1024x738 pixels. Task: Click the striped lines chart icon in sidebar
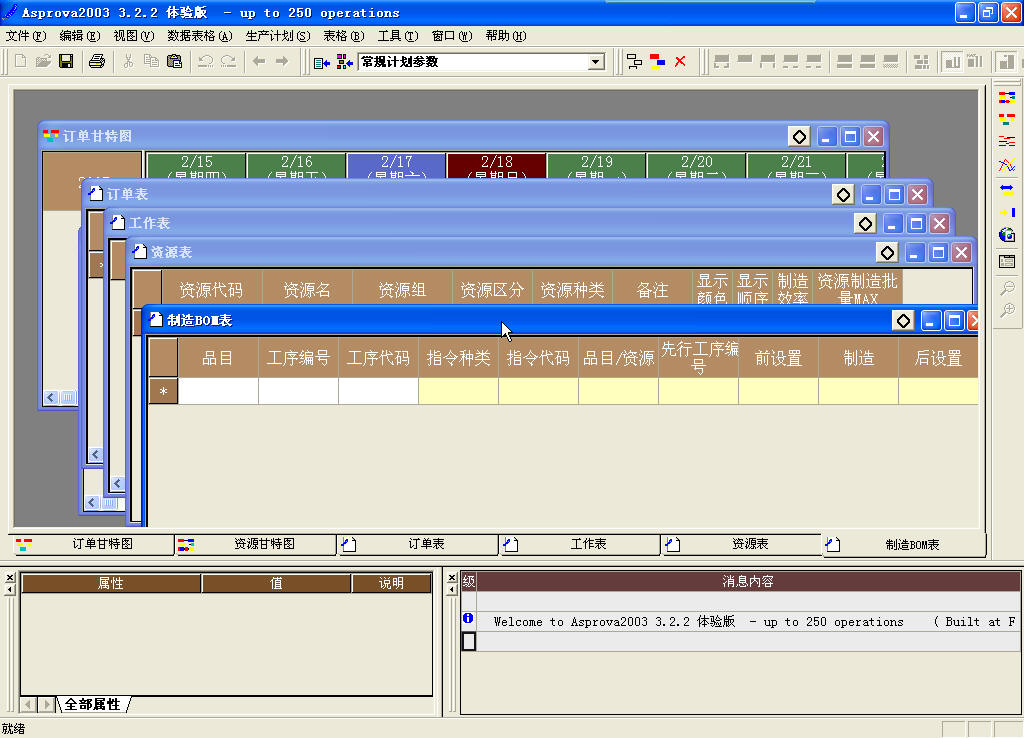pos(1007,142)
